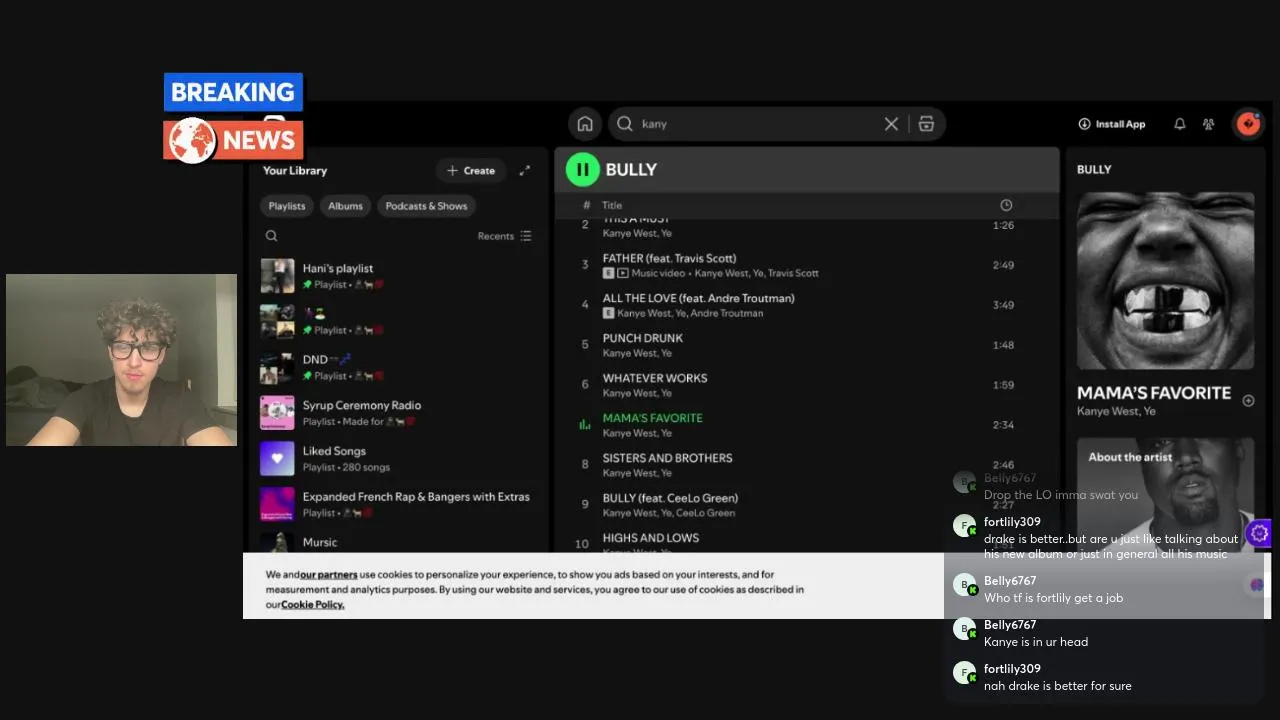This screenshot has height=720, width=1280.
Task: Click the Create button in Your Library
Action: click(x=471, y=171)
